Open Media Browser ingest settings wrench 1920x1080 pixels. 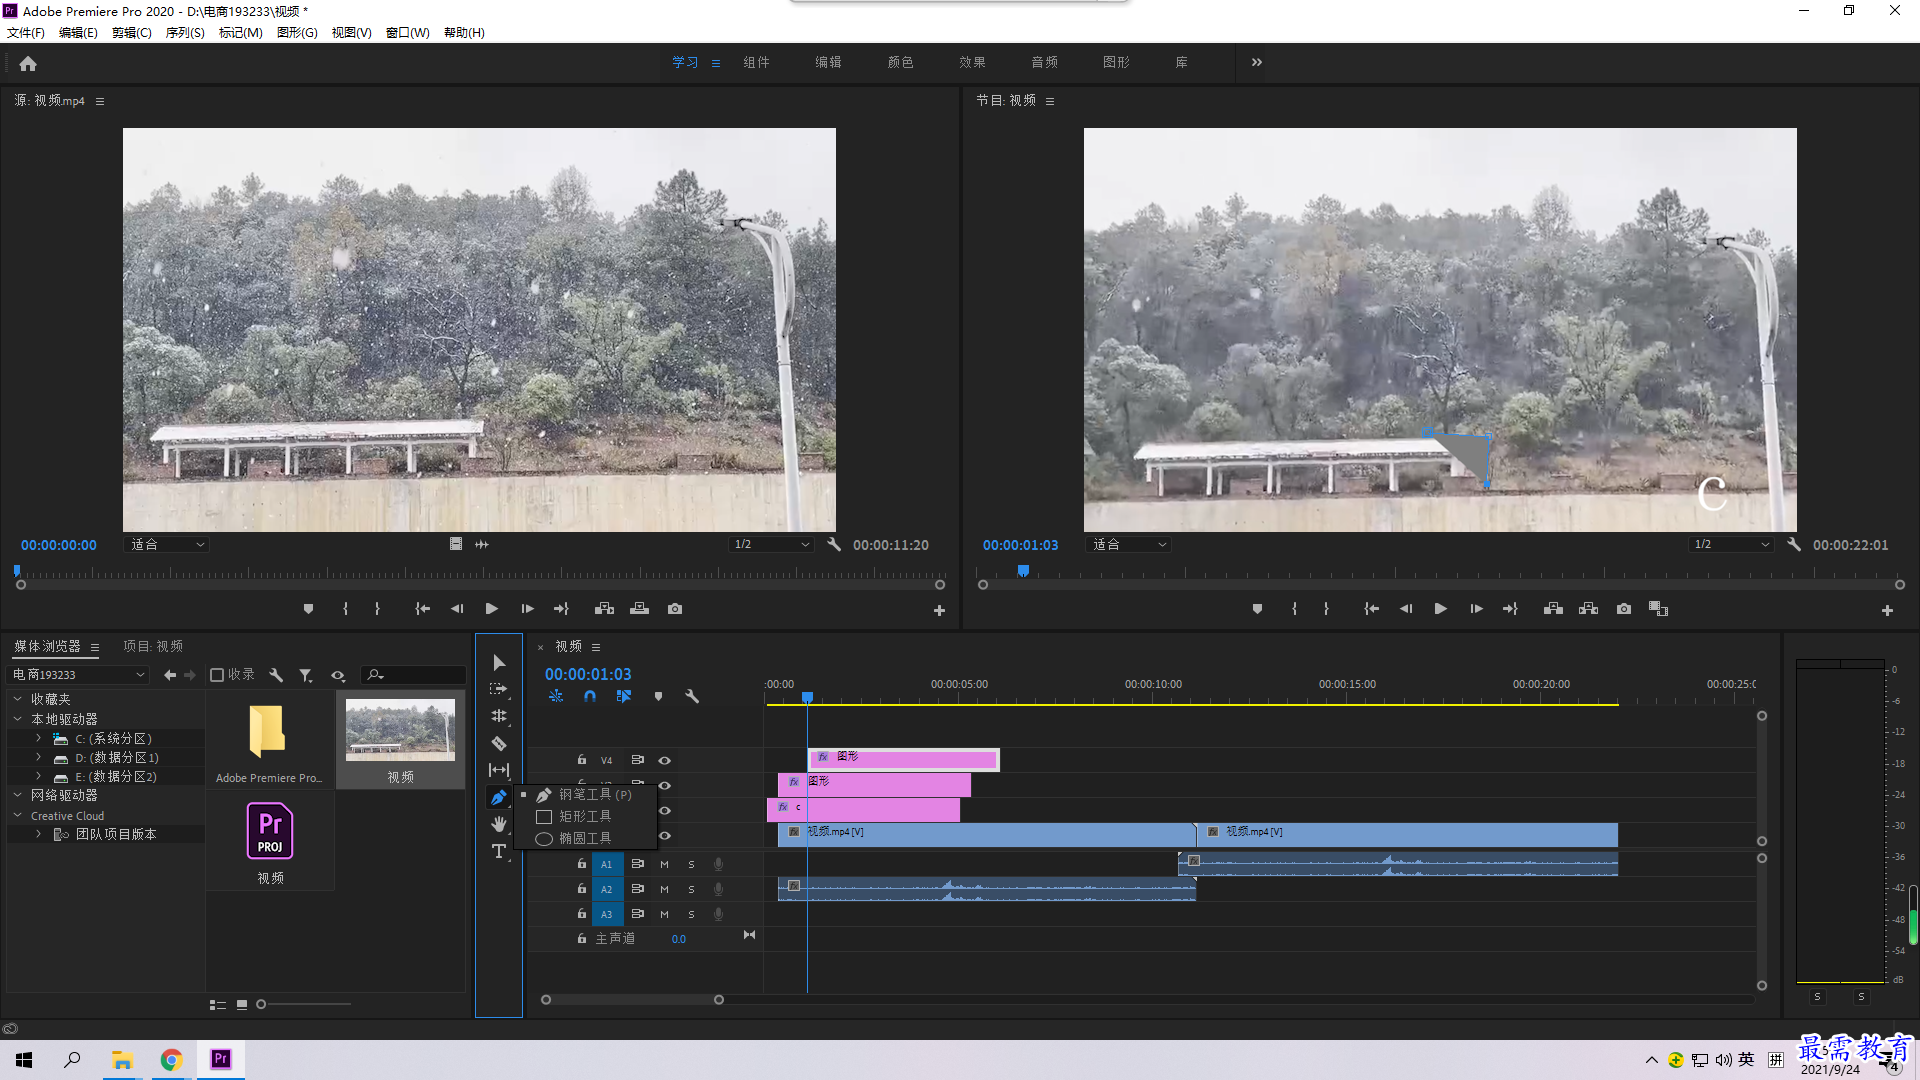[x=277, y=675]
